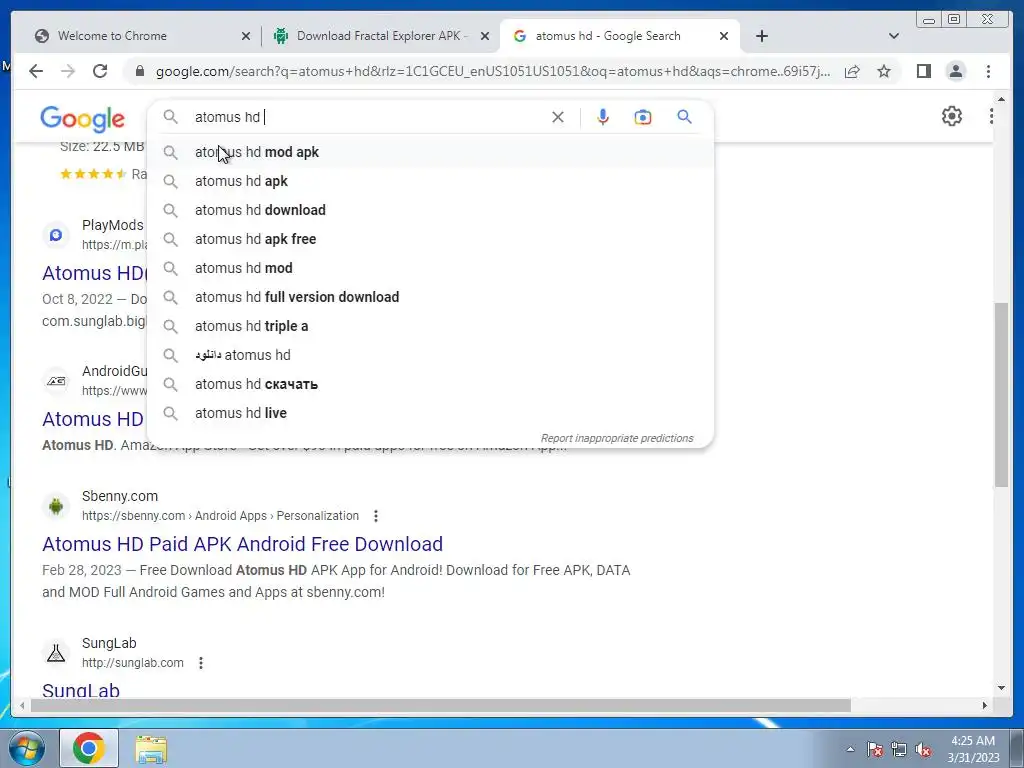Viewport: 1024px width, 768px height.
Task: Open Atomus HD Paid APK Android Free Download
Action: (242, 544)
